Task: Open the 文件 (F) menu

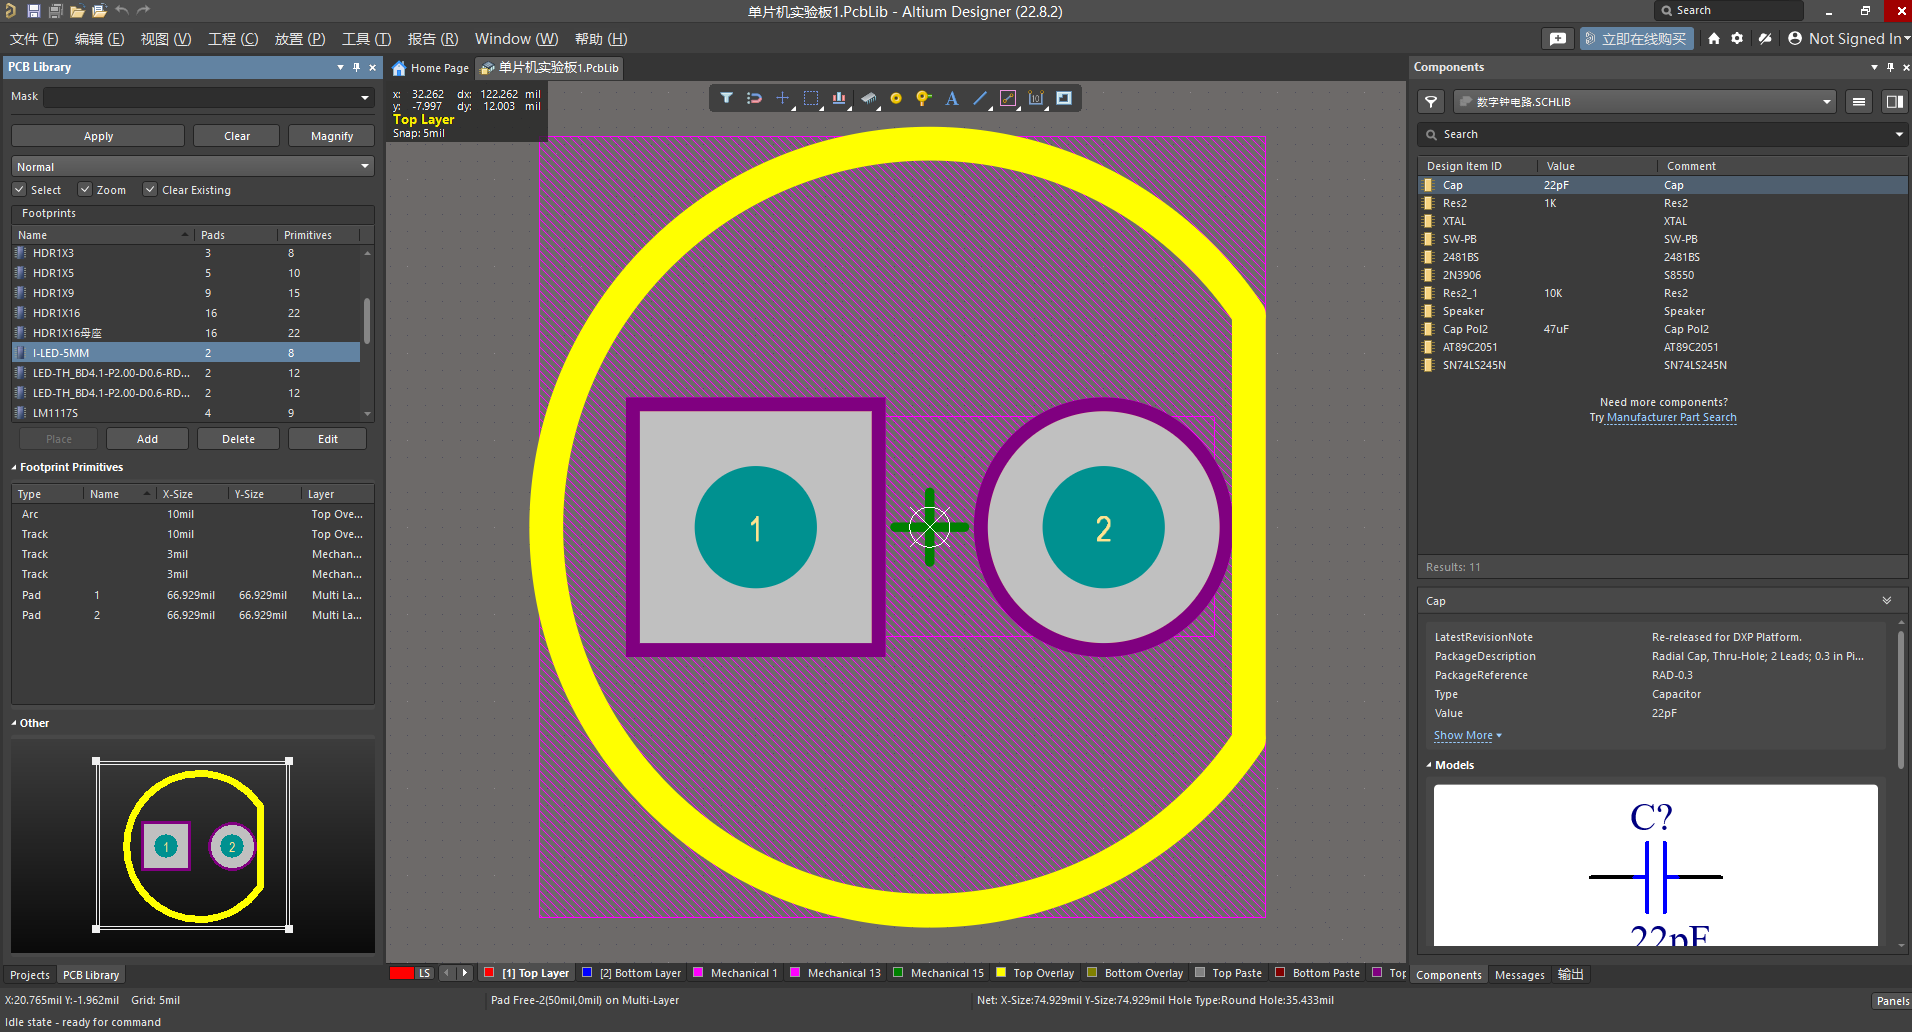Action: point(34,39)
